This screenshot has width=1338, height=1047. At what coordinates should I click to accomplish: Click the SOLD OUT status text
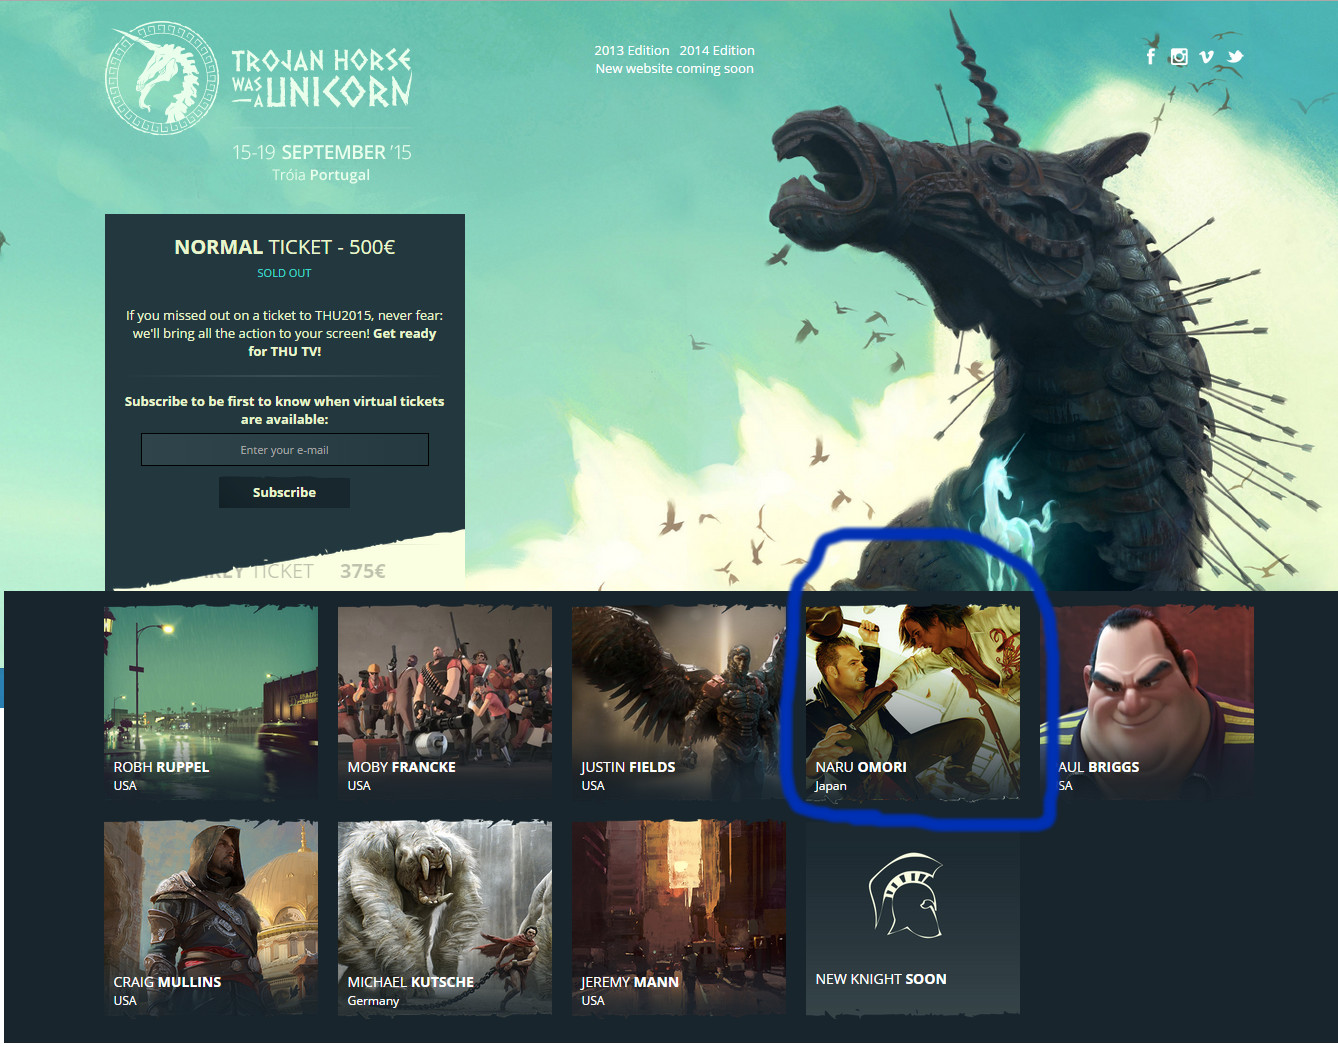285,273
